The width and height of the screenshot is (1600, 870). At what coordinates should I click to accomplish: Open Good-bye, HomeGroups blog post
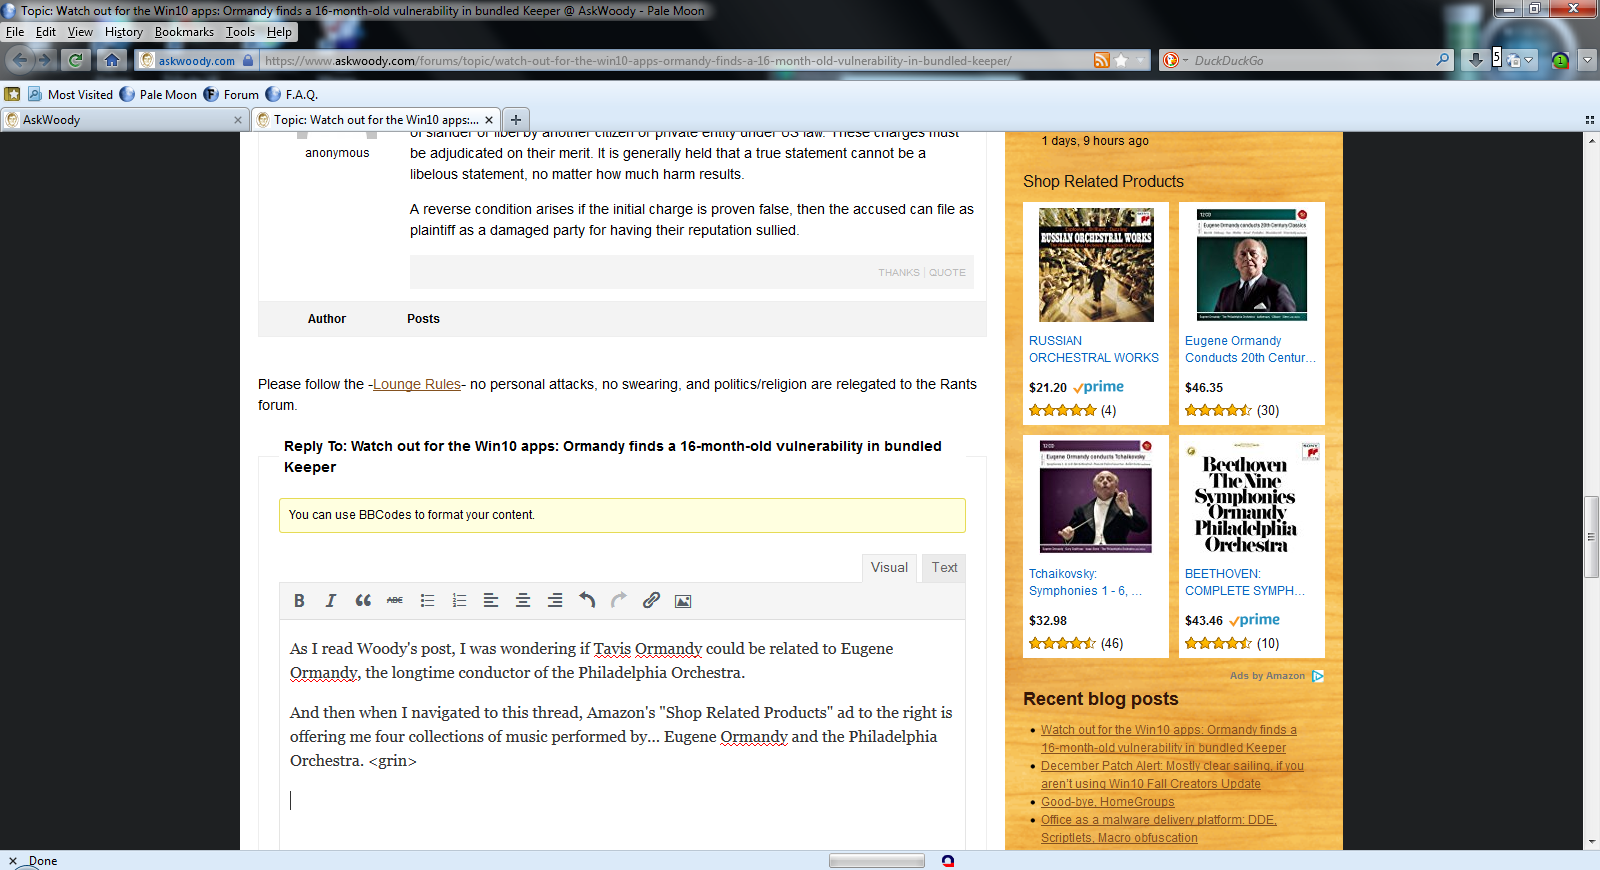tap(1107, 802)
